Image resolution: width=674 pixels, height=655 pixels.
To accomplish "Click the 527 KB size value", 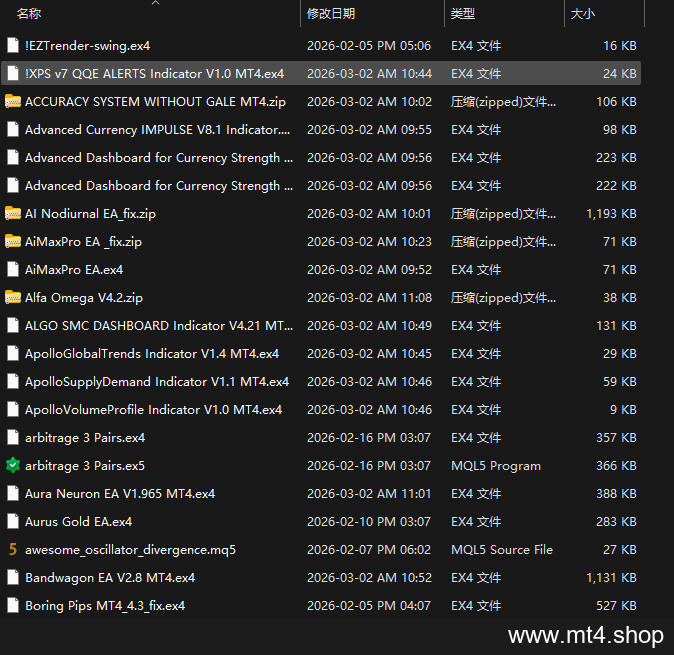I will [616, 606].
